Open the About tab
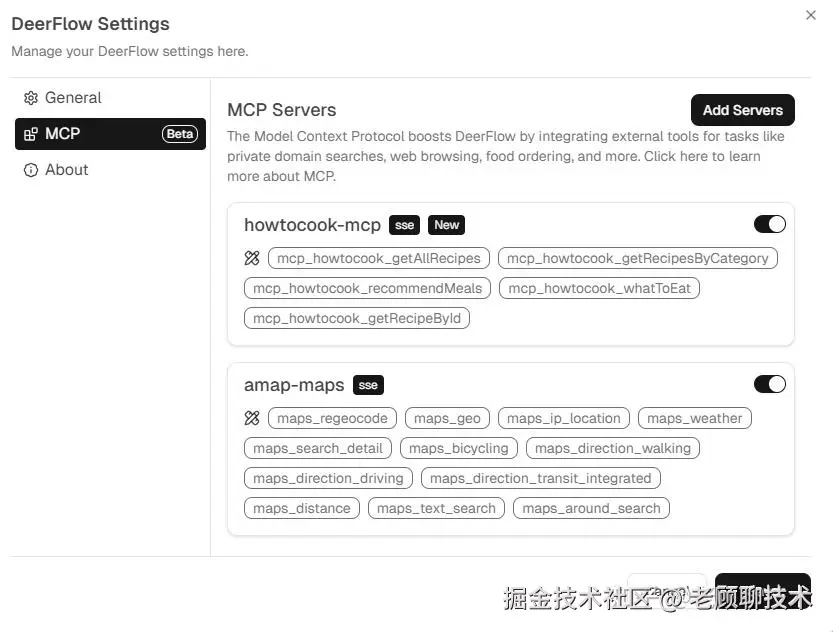The image size is (833, 632). coord(110,170)
